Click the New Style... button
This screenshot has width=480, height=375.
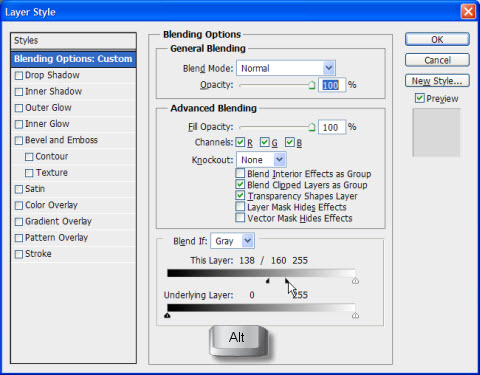(437, 81)
